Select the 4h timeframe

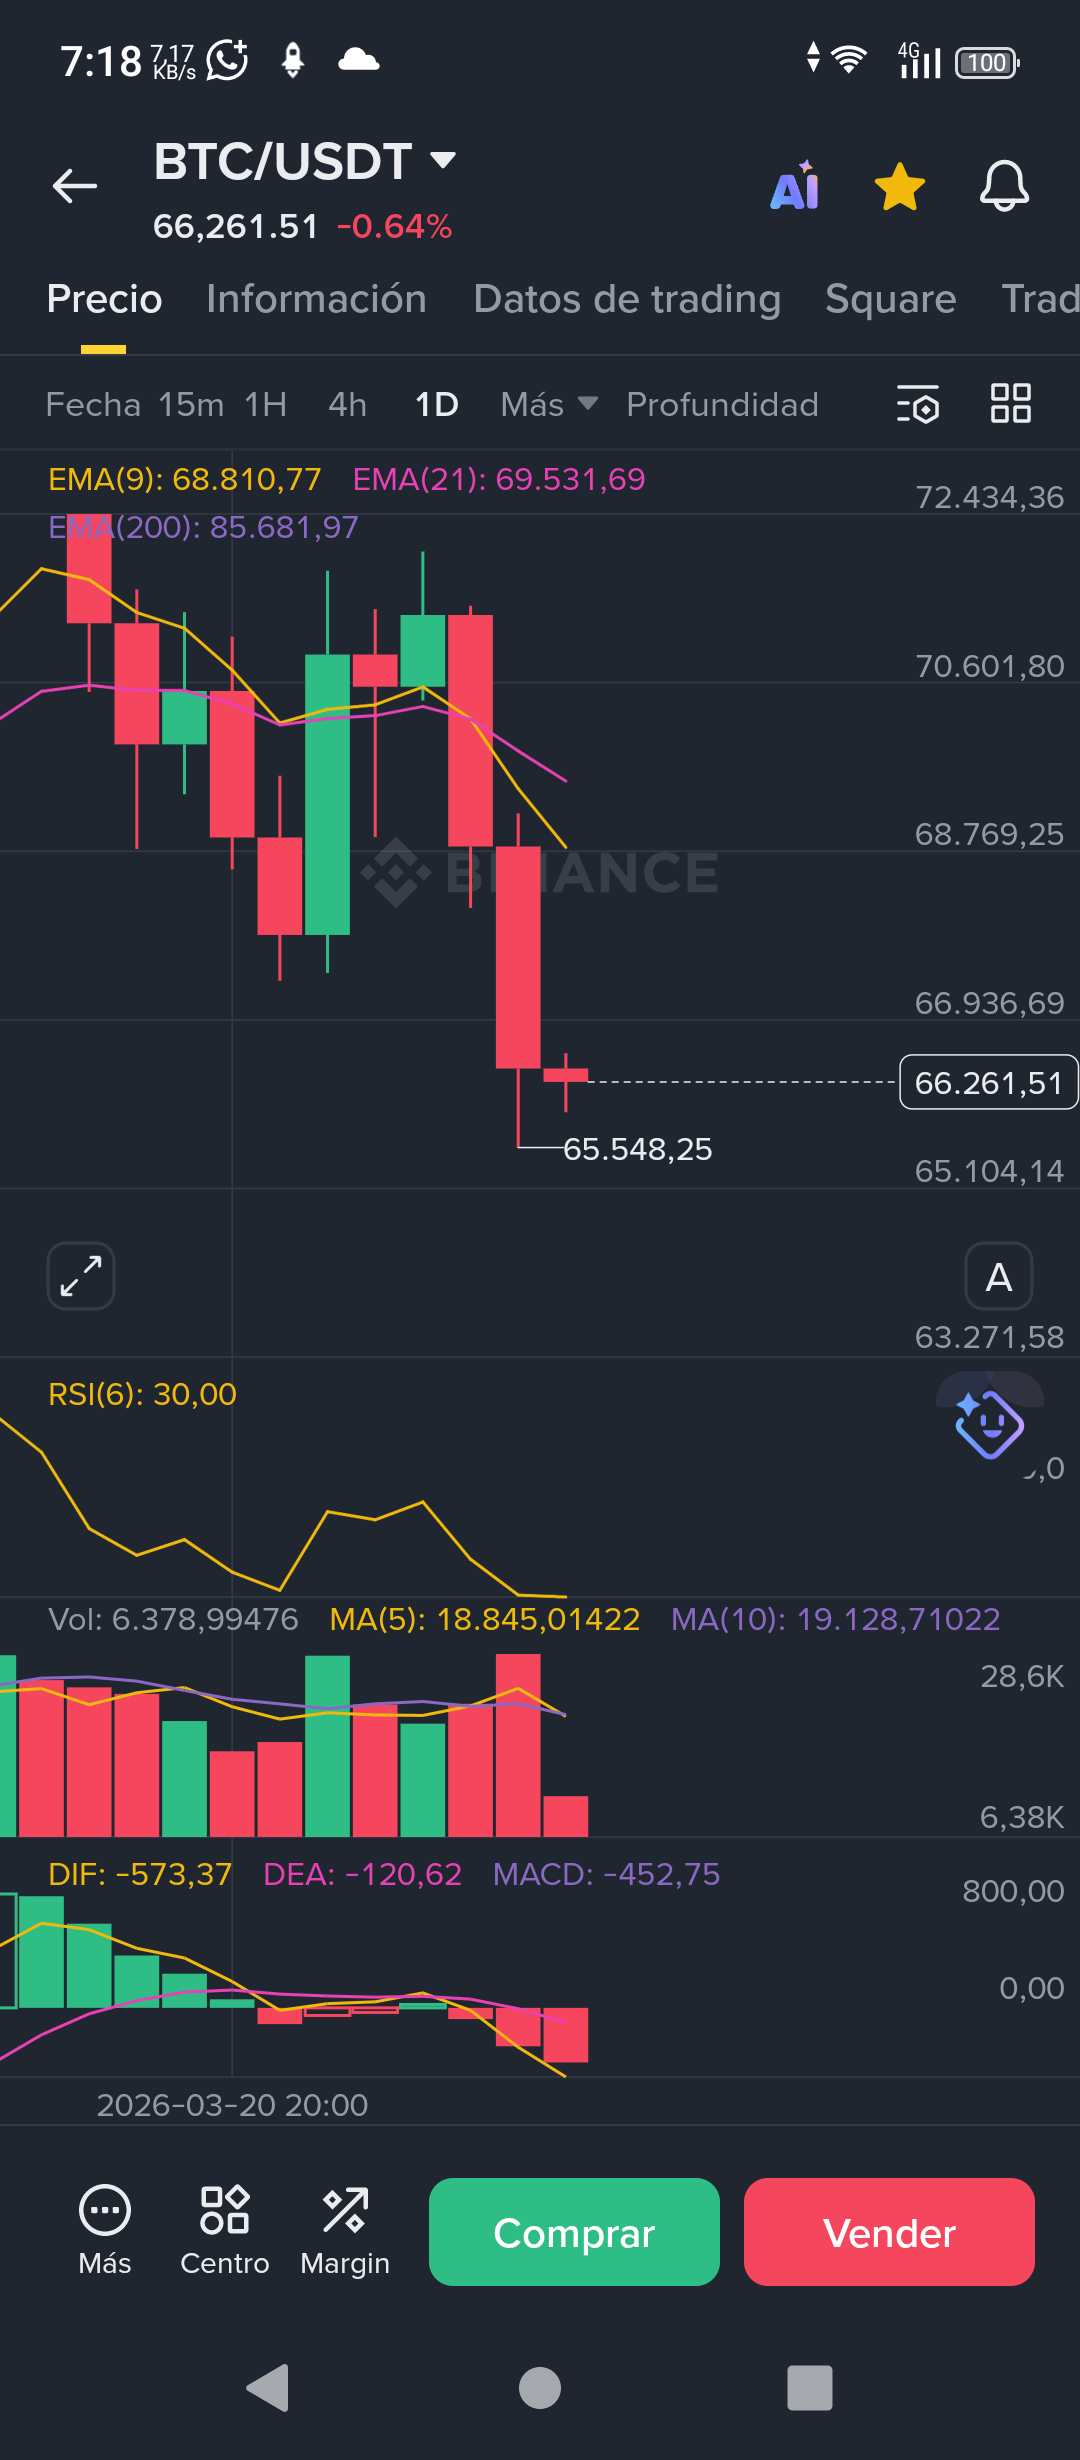[348, 405]
